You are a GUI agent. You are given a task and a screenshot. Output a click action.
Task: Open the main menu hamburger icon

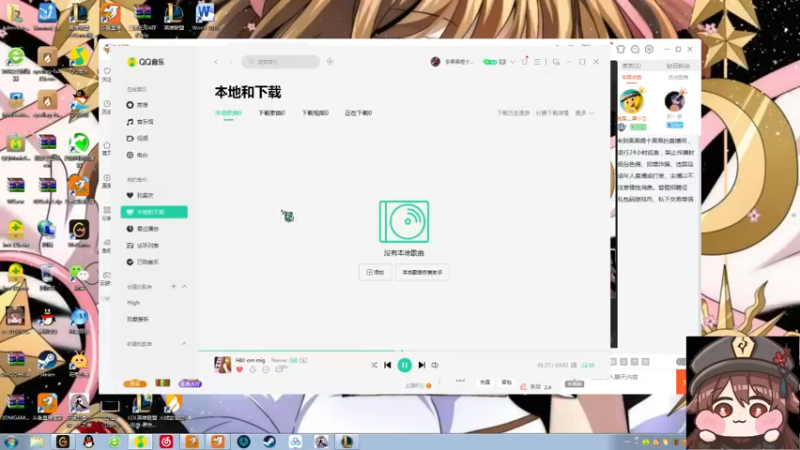537,62
